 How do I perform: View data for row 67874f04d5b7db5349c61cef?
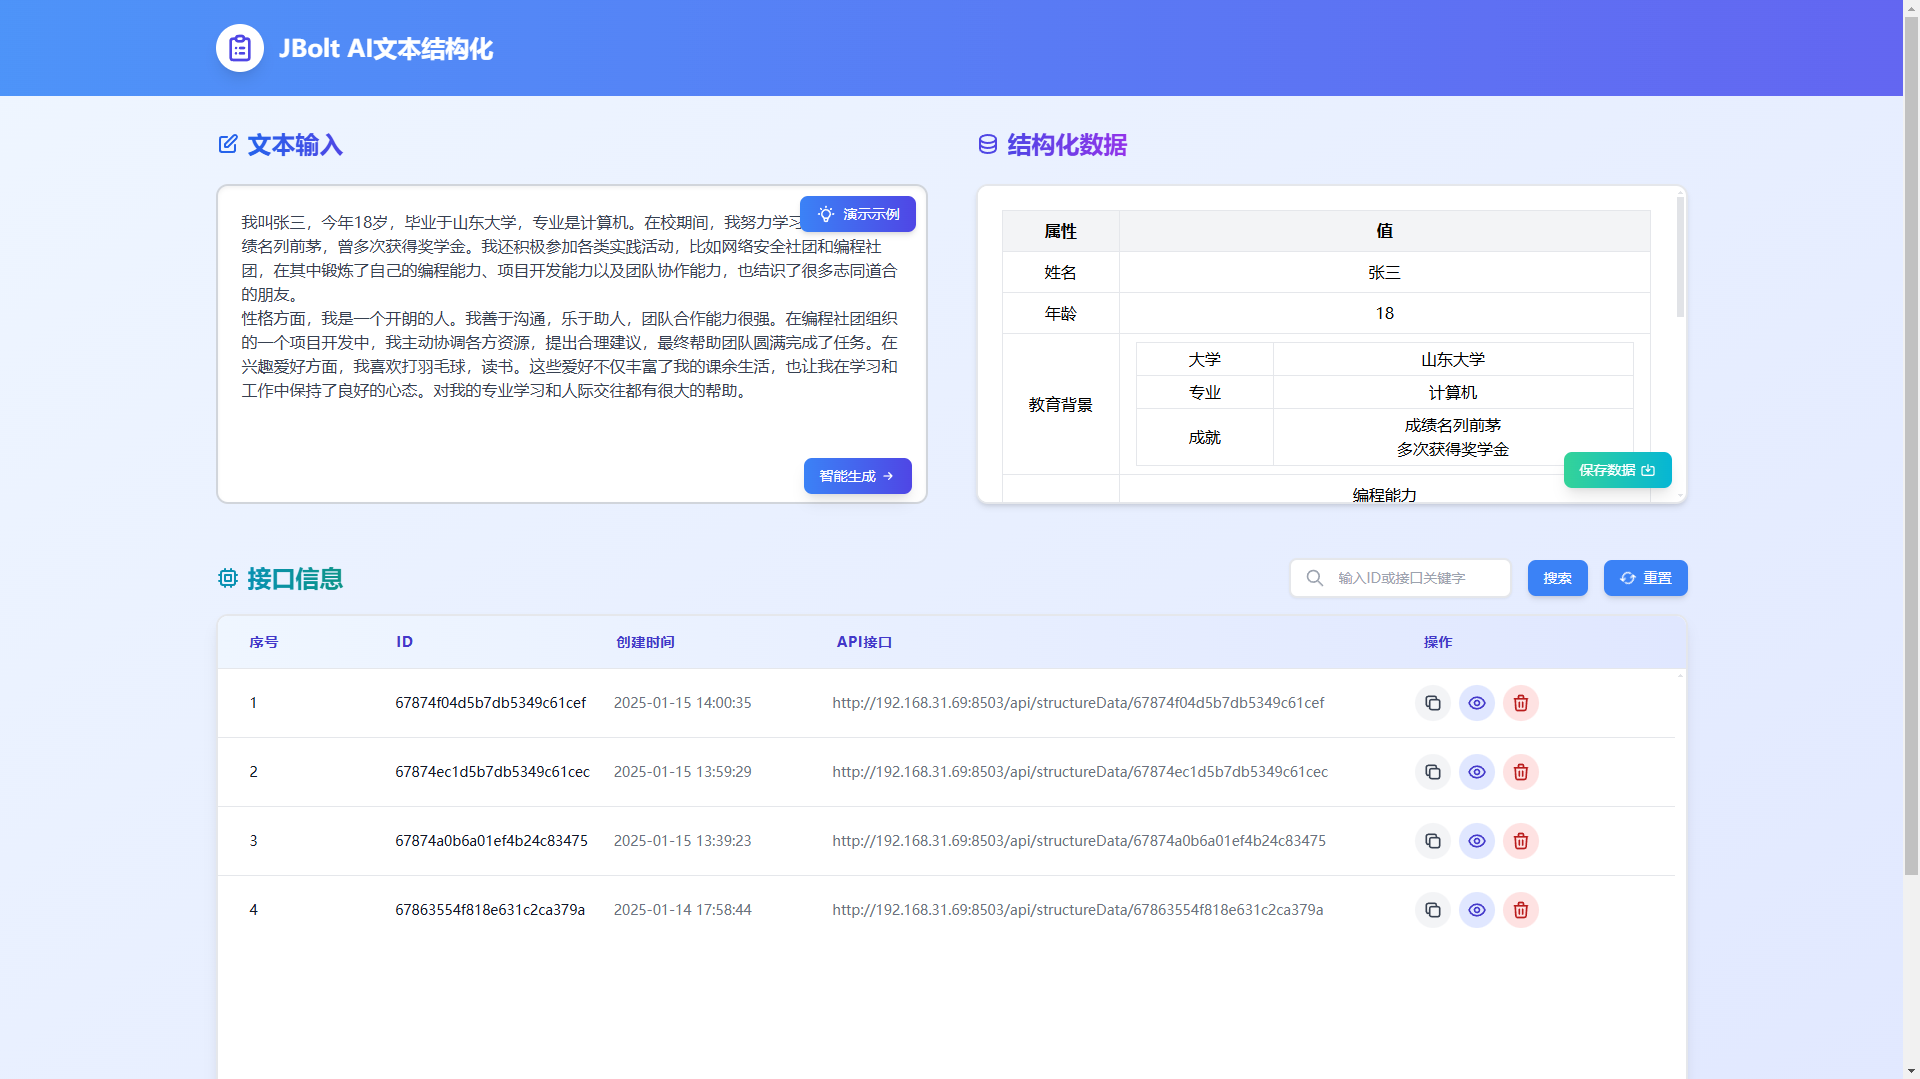point(1477,703)
